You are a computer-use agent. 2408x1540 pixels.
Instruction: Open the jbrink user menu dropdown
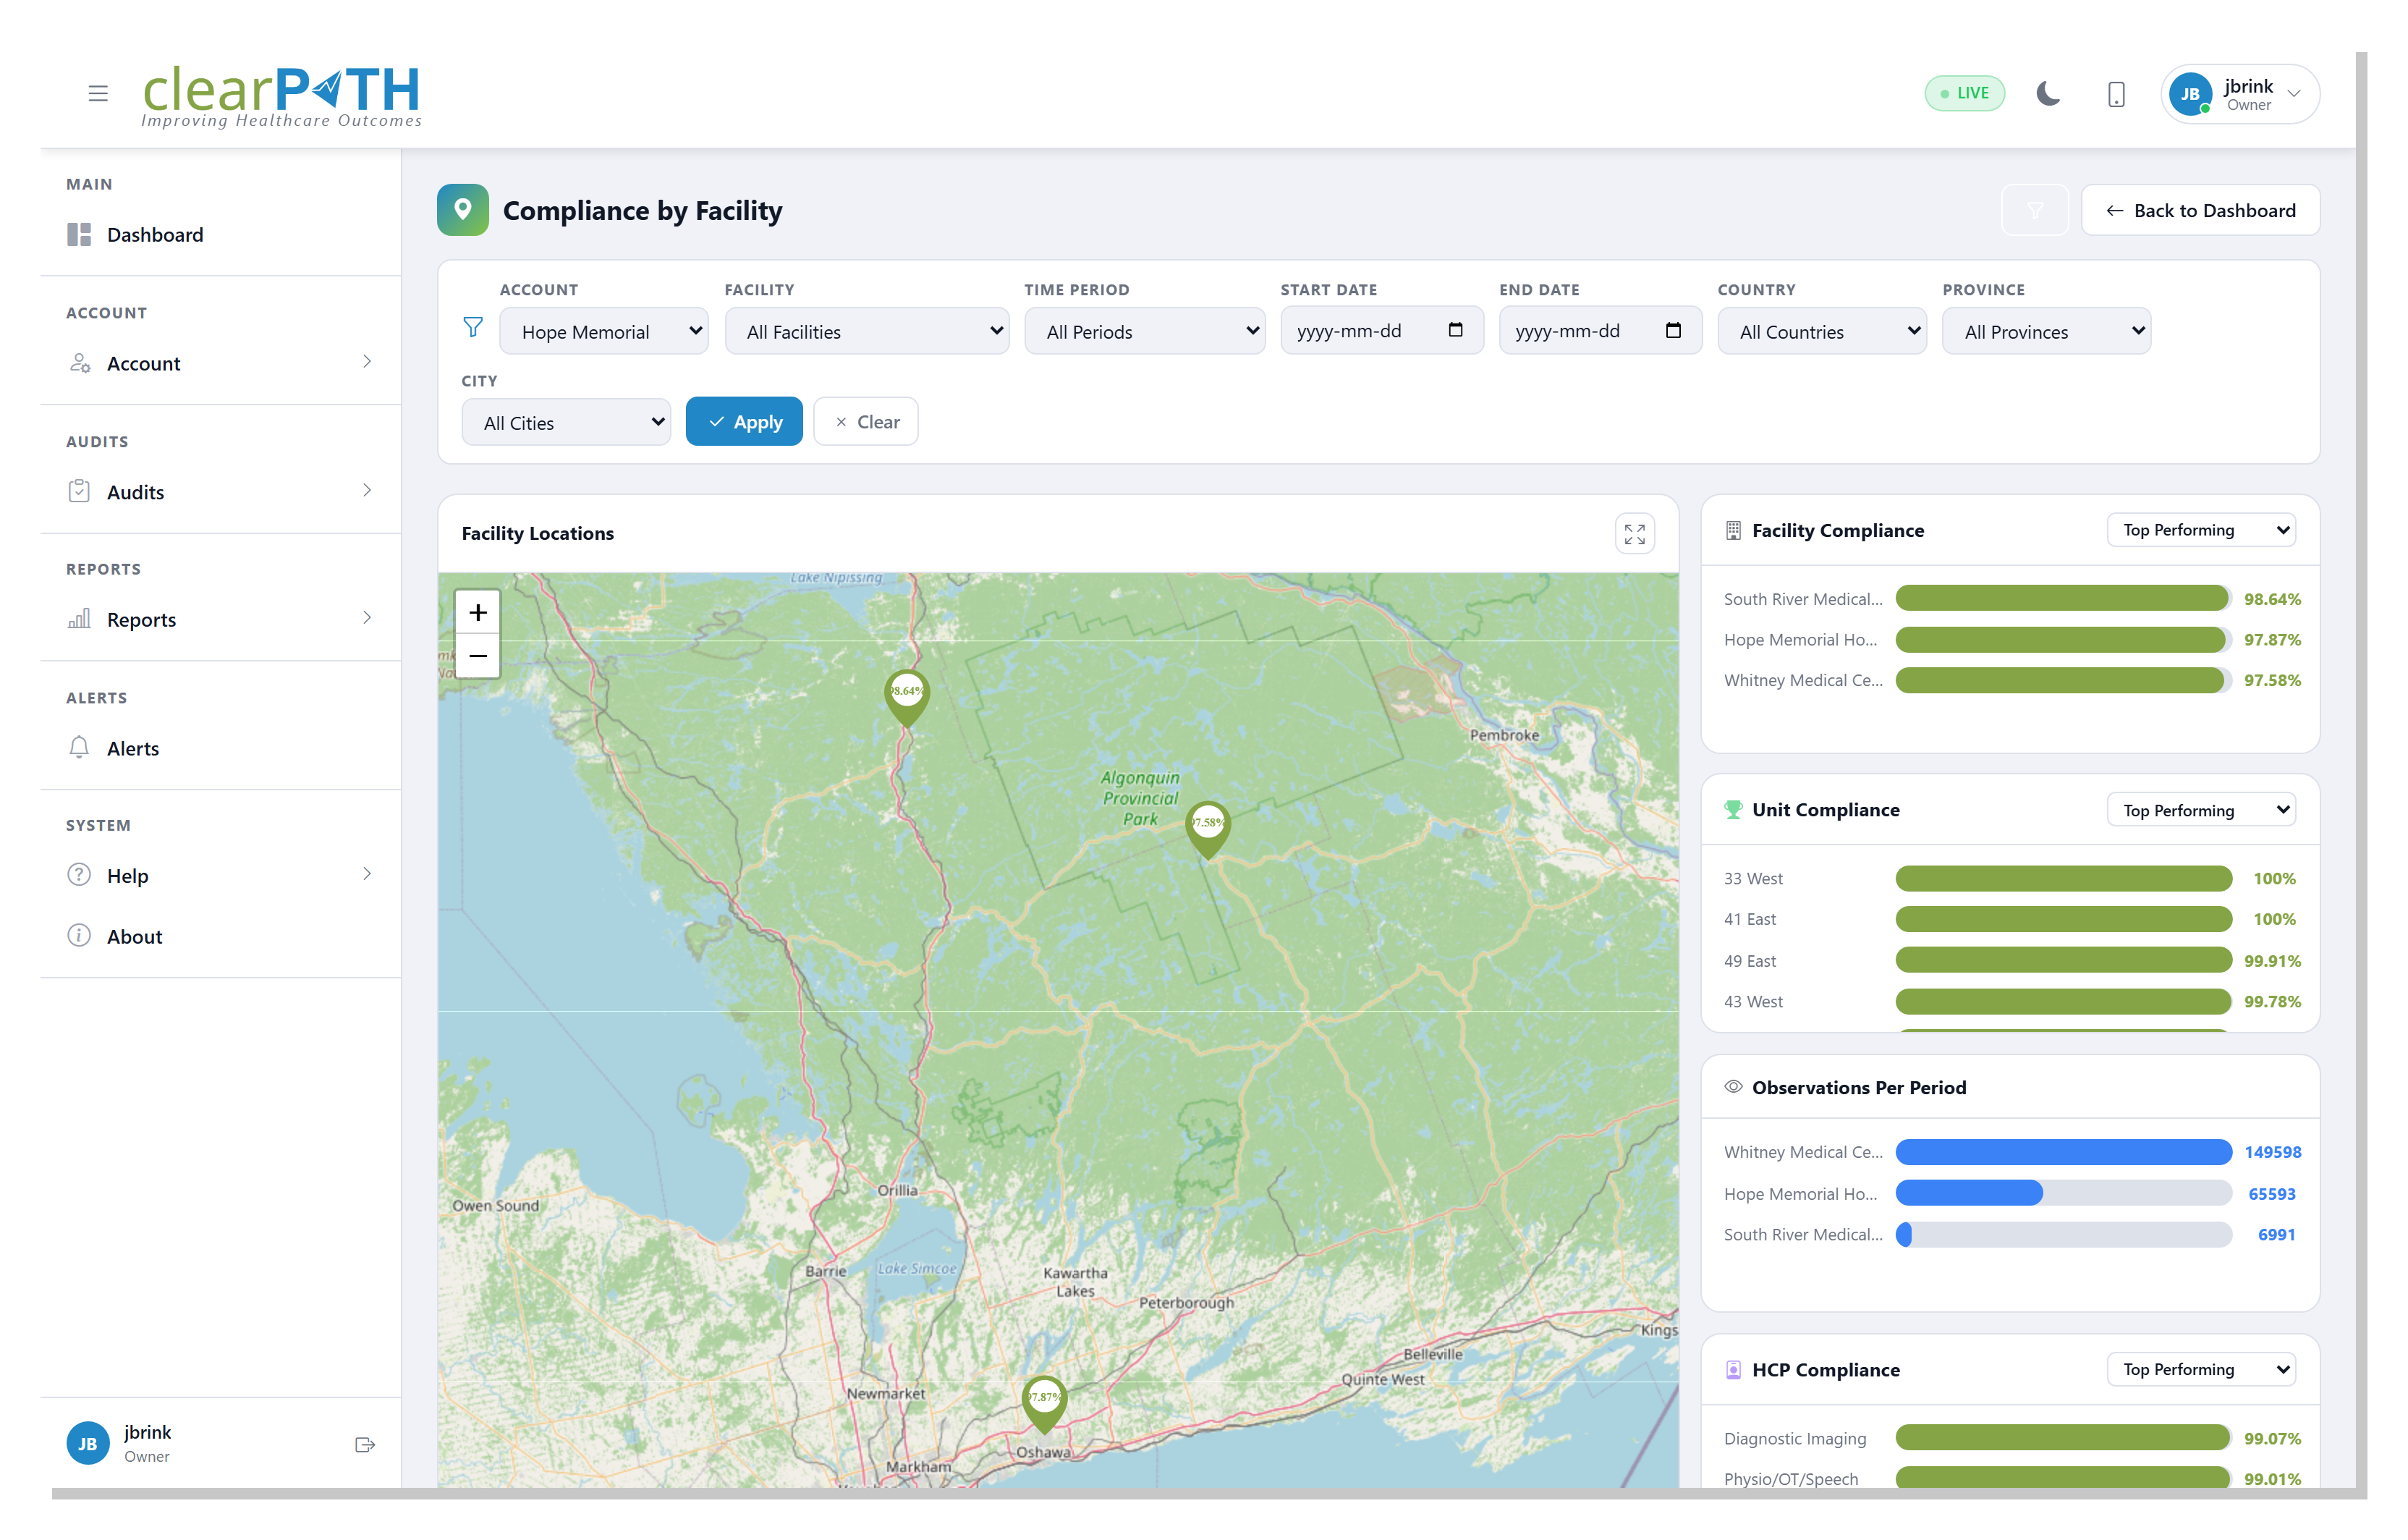pos(2240,94)
